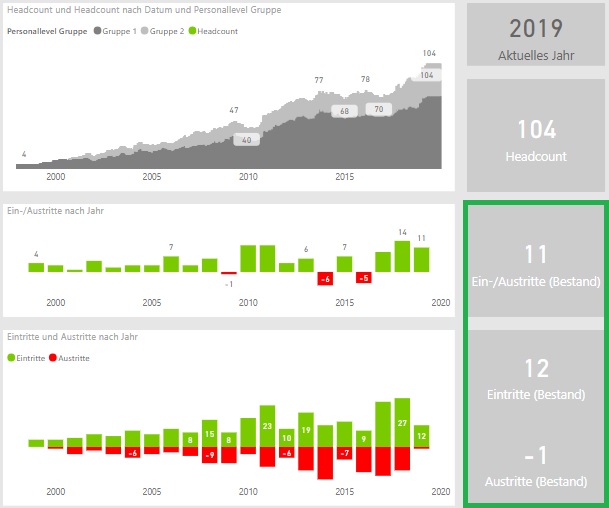Click the 70 data label in headcount chart
Image resolution: width=609 pixels, height=508 pixels.
click(x=378, y=109)
